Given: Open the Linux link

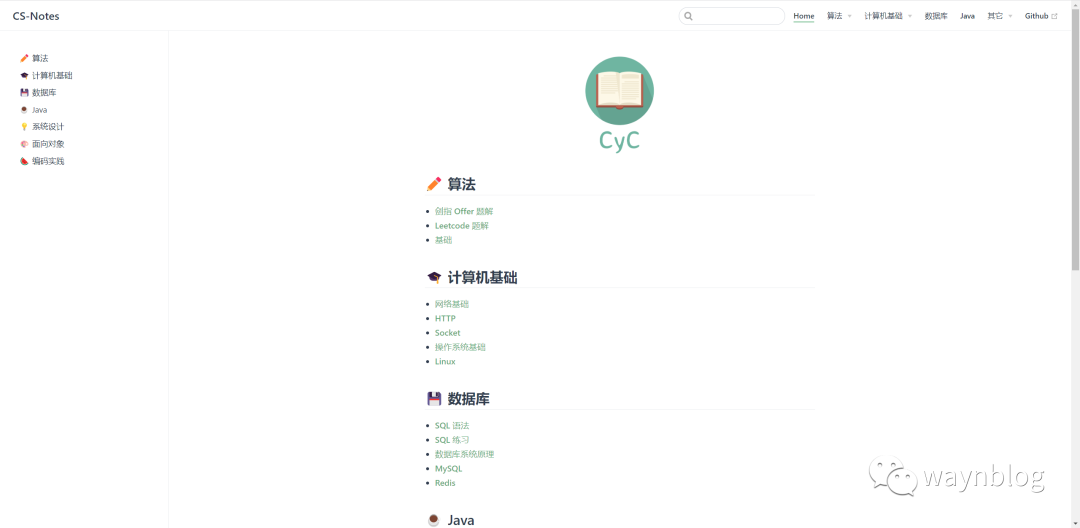Looking at the screenshot, I should point(445,361).
